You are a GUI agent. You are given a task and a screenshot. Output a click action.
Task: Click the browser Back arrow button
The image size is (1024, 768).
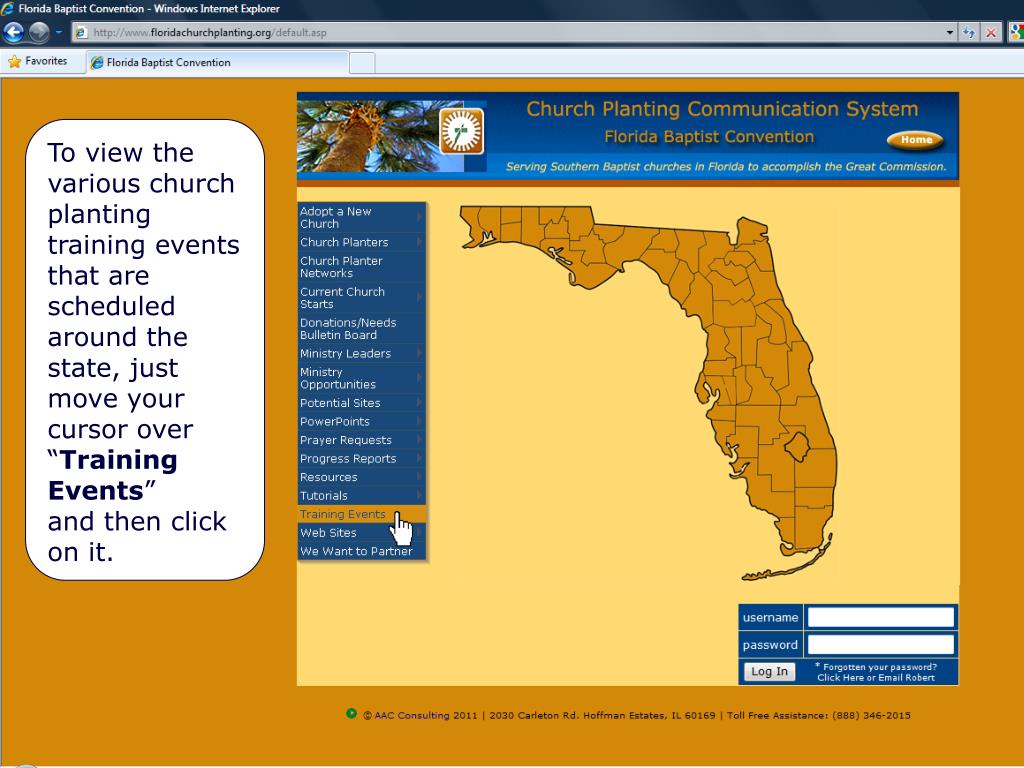pyautogui.click(x=14, y=31)
